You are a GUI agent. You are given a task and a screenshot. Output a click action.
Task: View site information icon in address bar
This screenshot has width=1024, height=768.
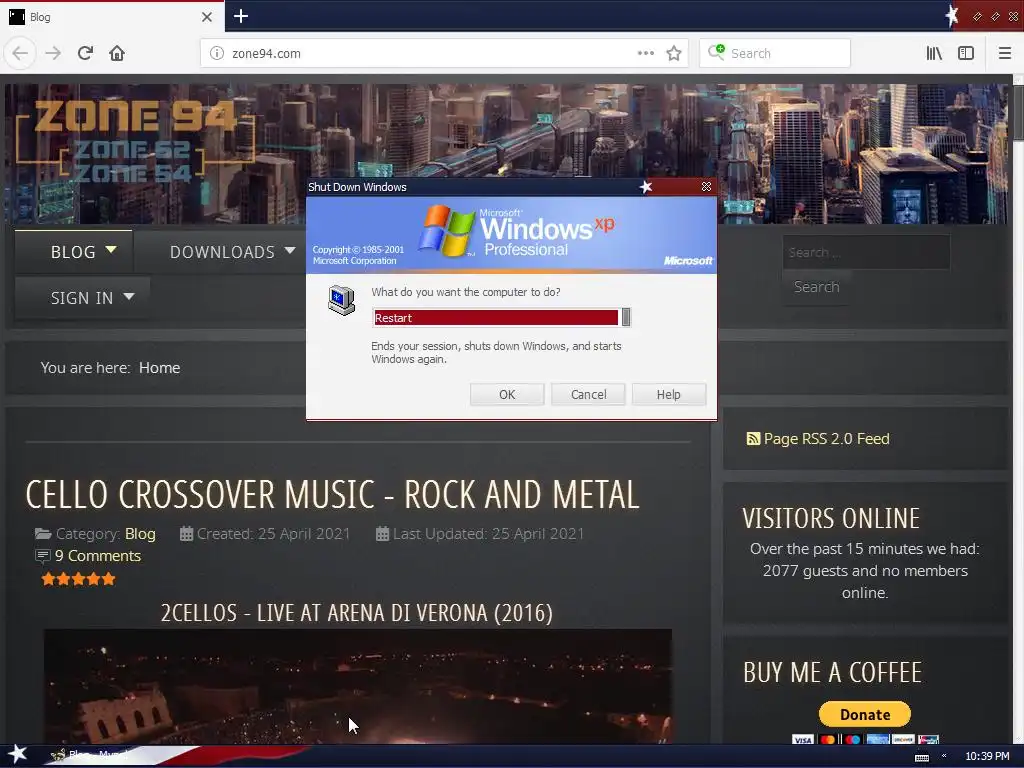point(217,54)
